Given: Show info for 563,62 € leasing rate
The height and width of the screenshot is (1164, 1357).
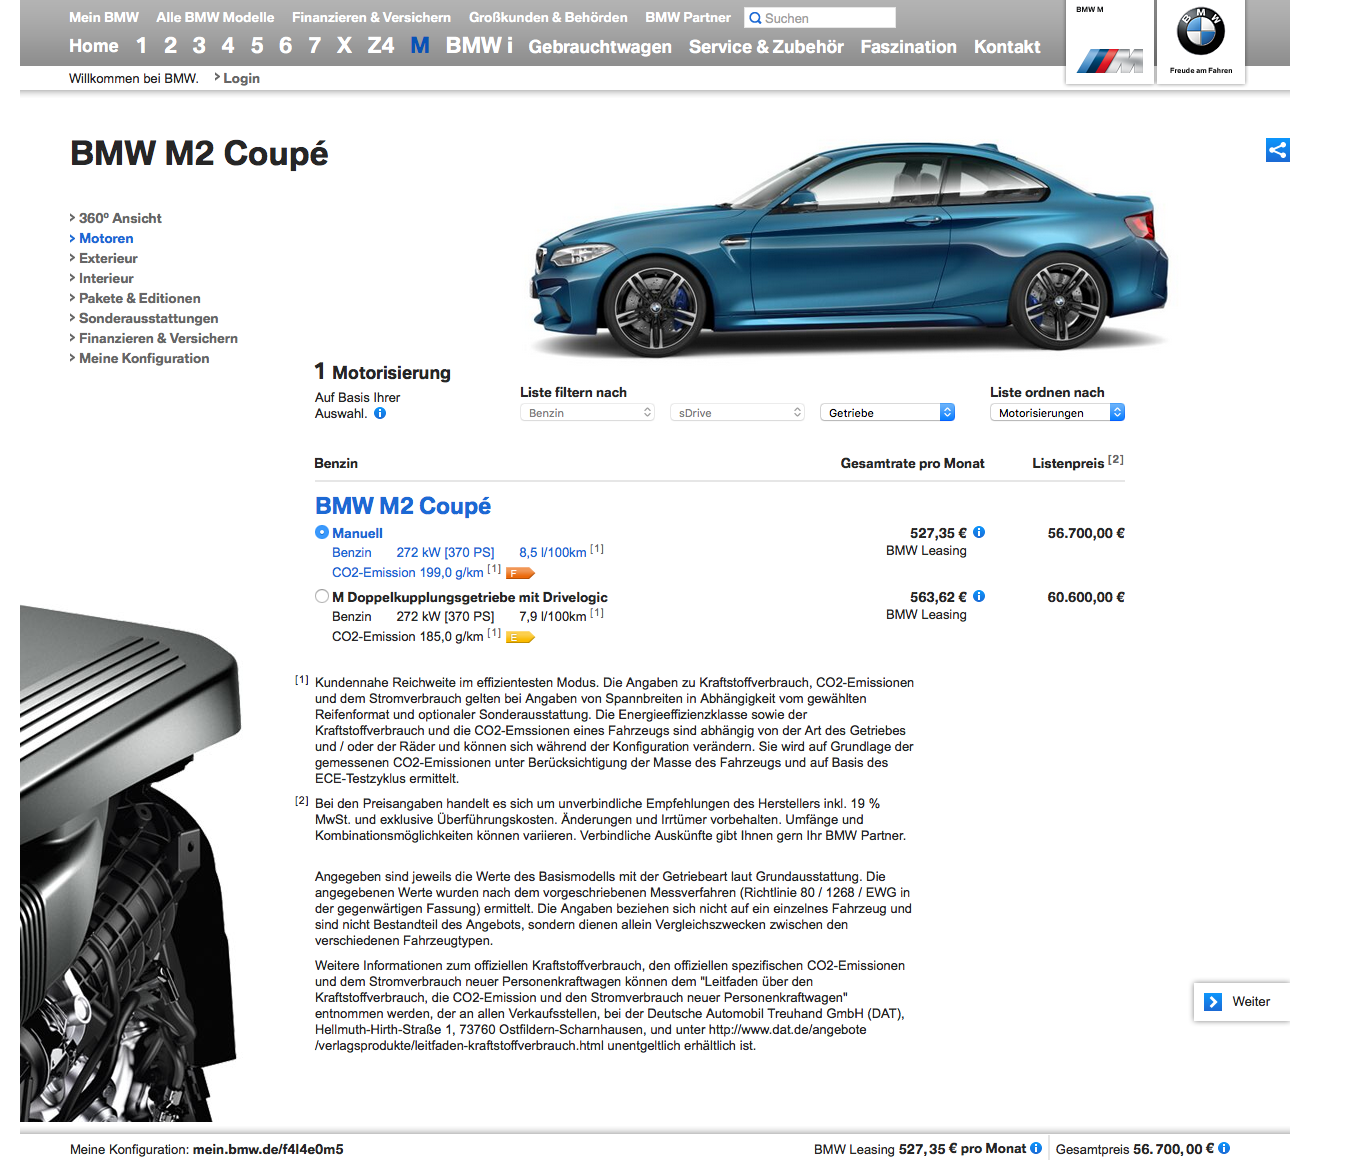Looking at the screenshot, I should pos(979,596).
